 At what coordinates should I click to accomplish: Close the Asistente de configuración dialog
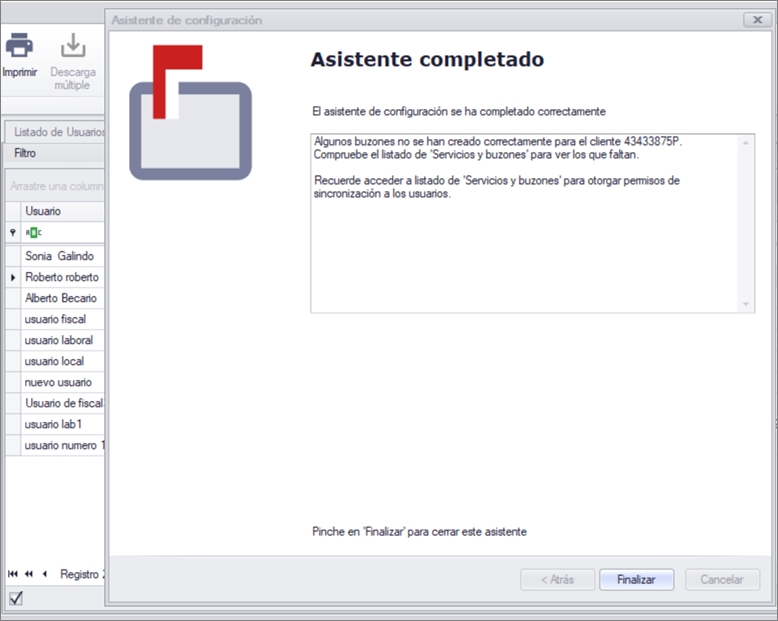coord(758,20)
